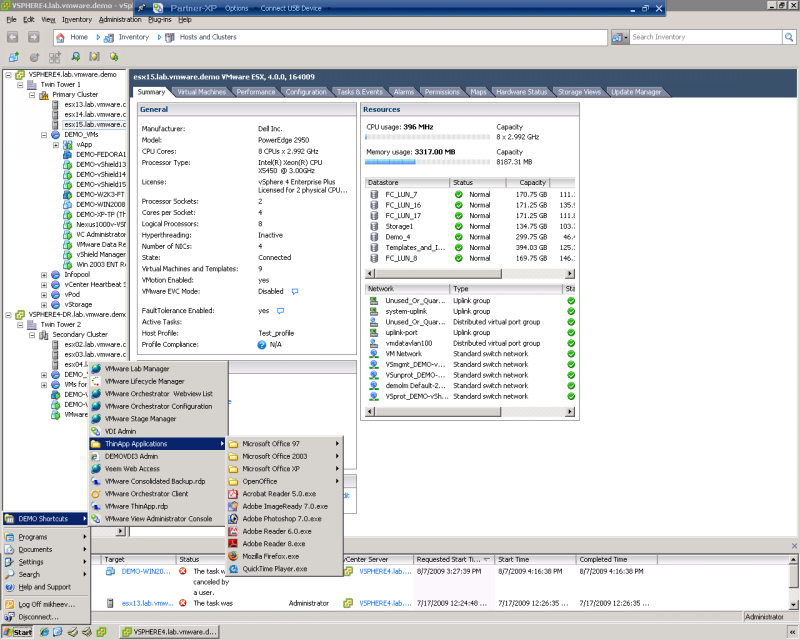Launch Acrobat Reader 5.0.exe
800x640 pixels.
coord(278,493)
